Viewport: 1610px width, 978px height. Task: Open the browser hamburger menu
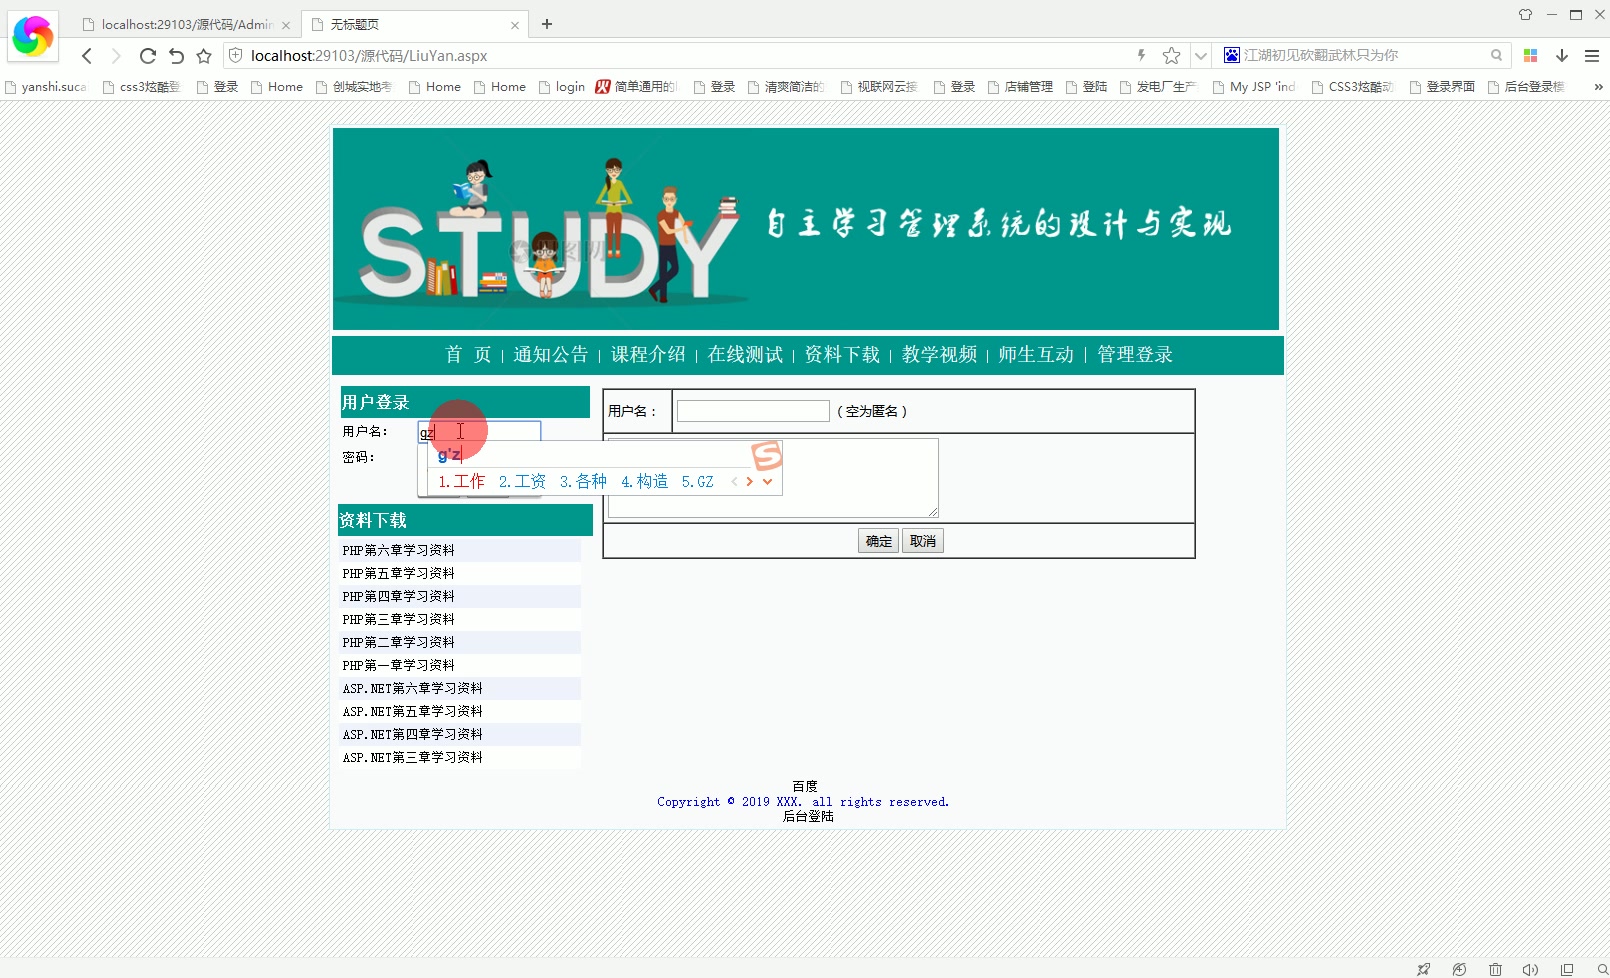pyautogui.click(x=1592, y=55)
